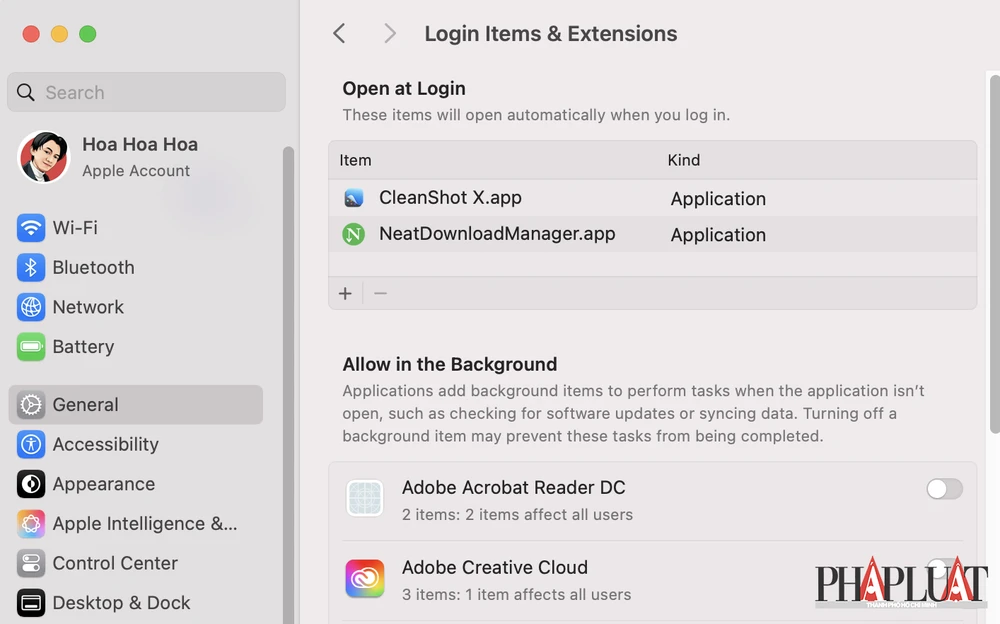Click the Wi-Fi icon in sidebar
The width and height of the screenshot is (1000, 624).
[x=31, y=228]
